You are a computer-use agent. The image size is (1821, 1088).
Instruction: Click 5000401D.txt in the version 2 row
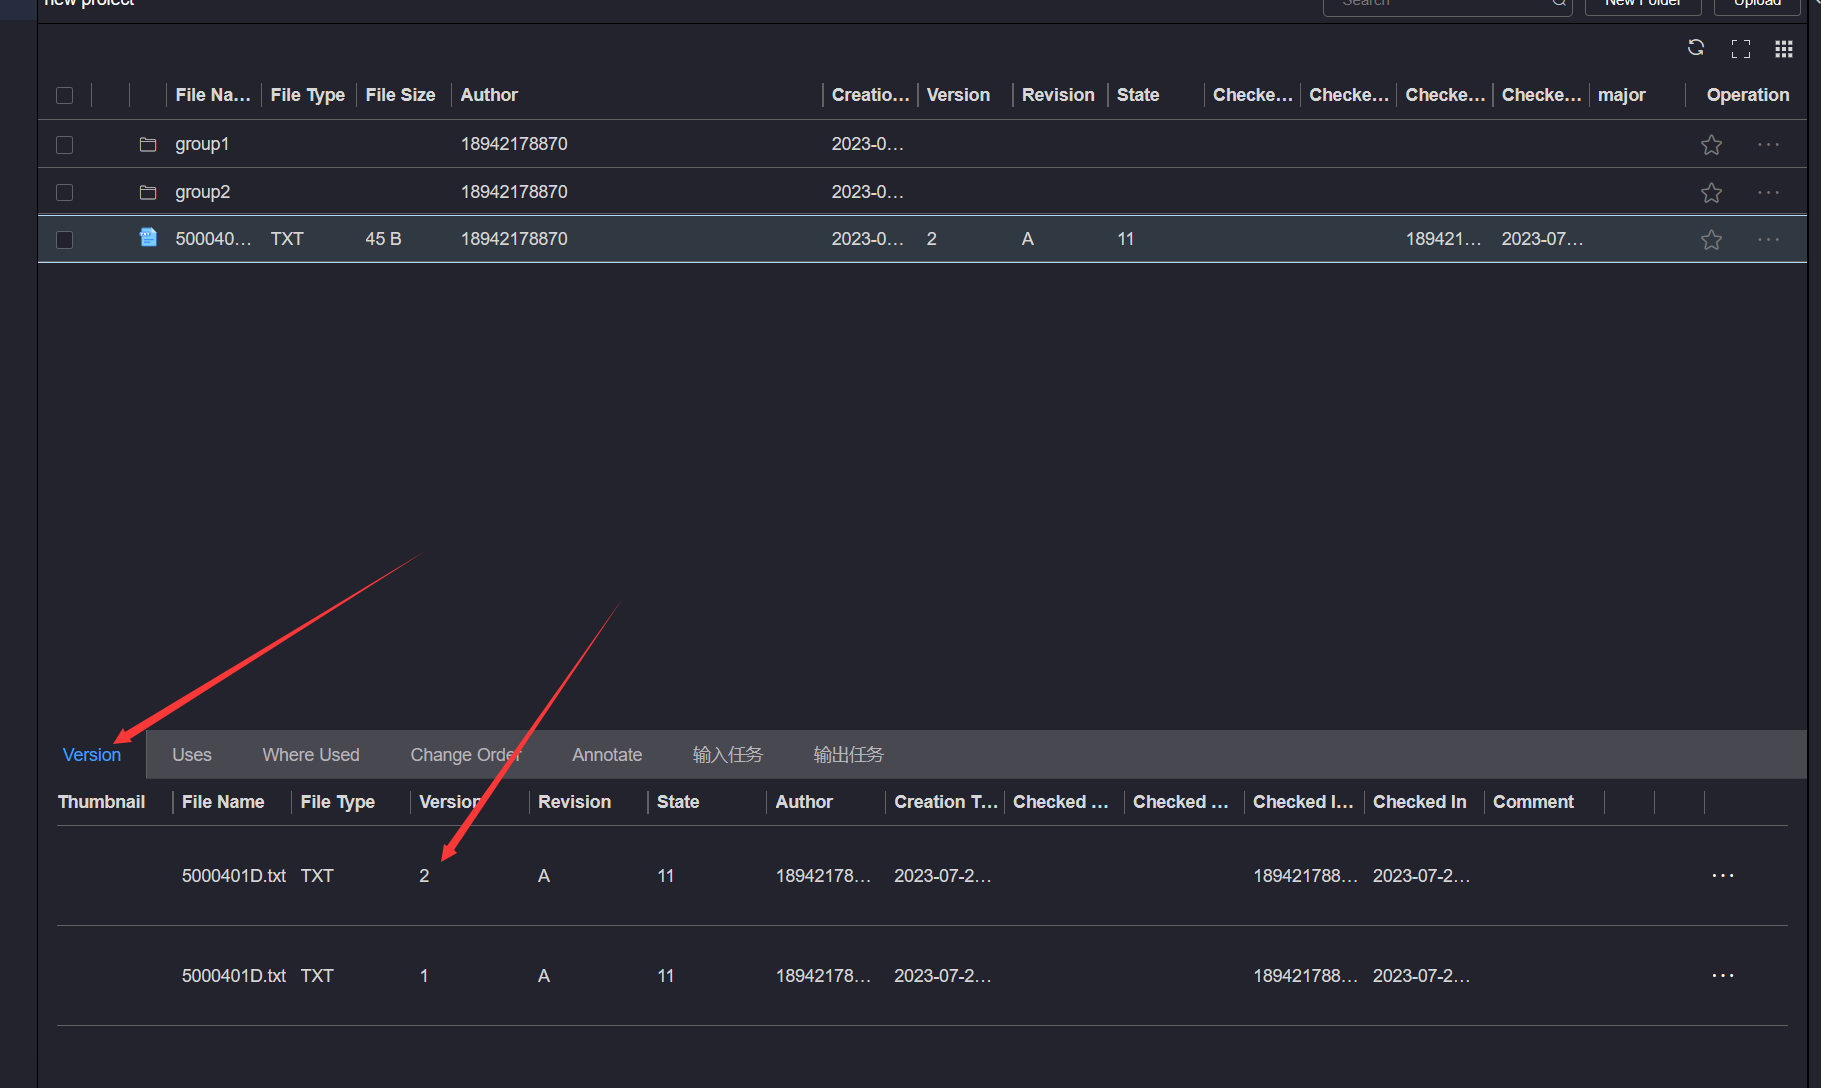click(234, 876)
